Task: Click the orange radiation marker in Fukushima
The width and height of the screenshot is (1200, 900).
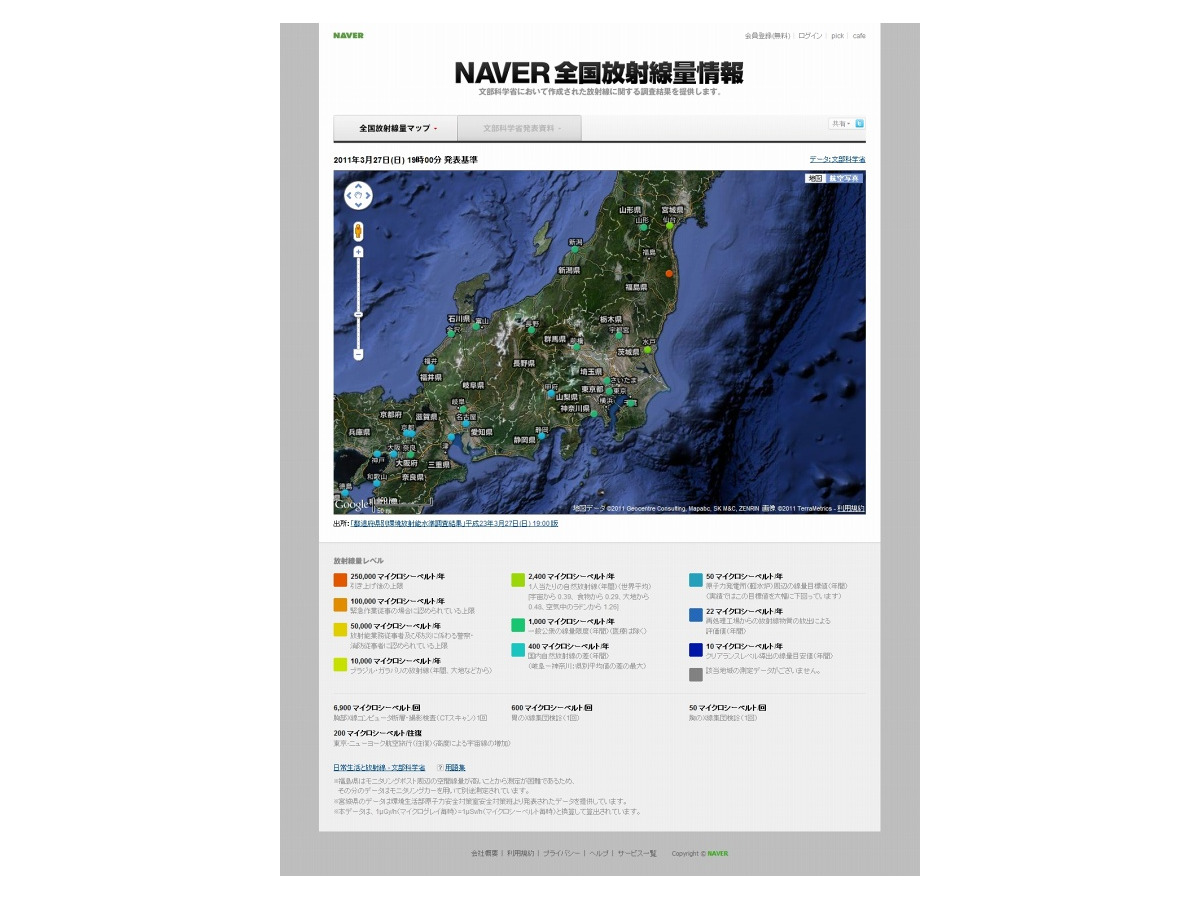Action: click(x=669, y=273)
